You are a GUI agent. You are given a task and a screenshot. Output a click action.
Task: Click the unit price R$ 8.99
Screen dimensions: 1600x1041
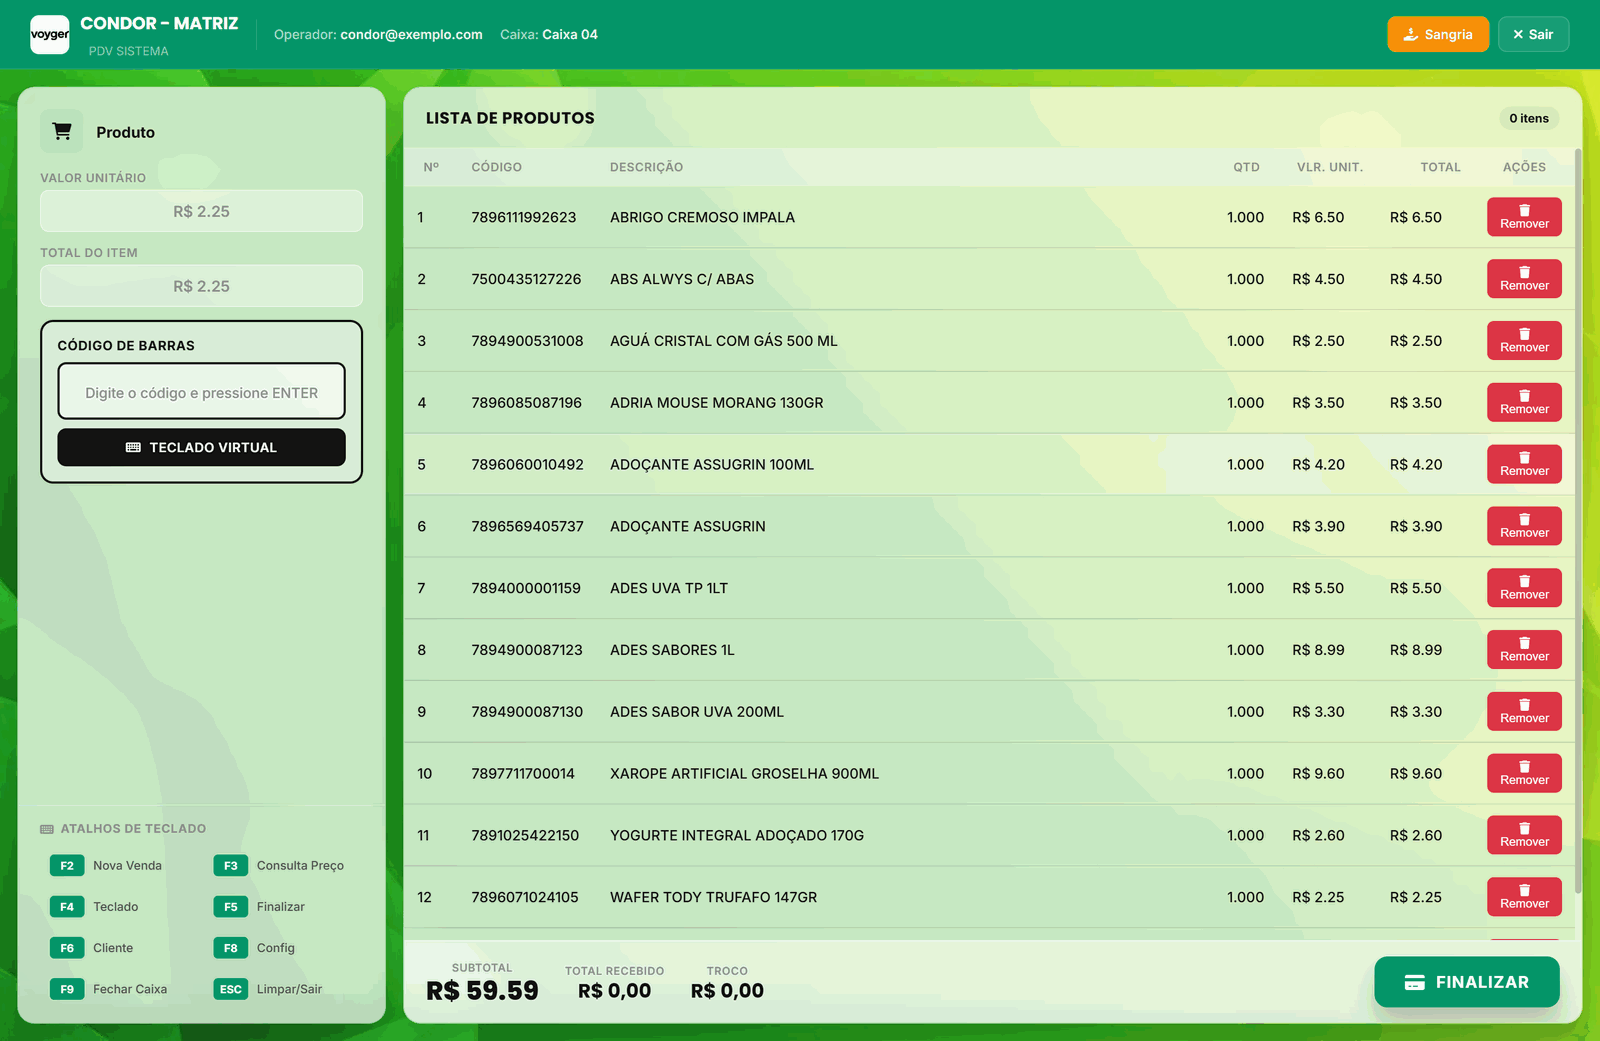tap(1318, 650)
